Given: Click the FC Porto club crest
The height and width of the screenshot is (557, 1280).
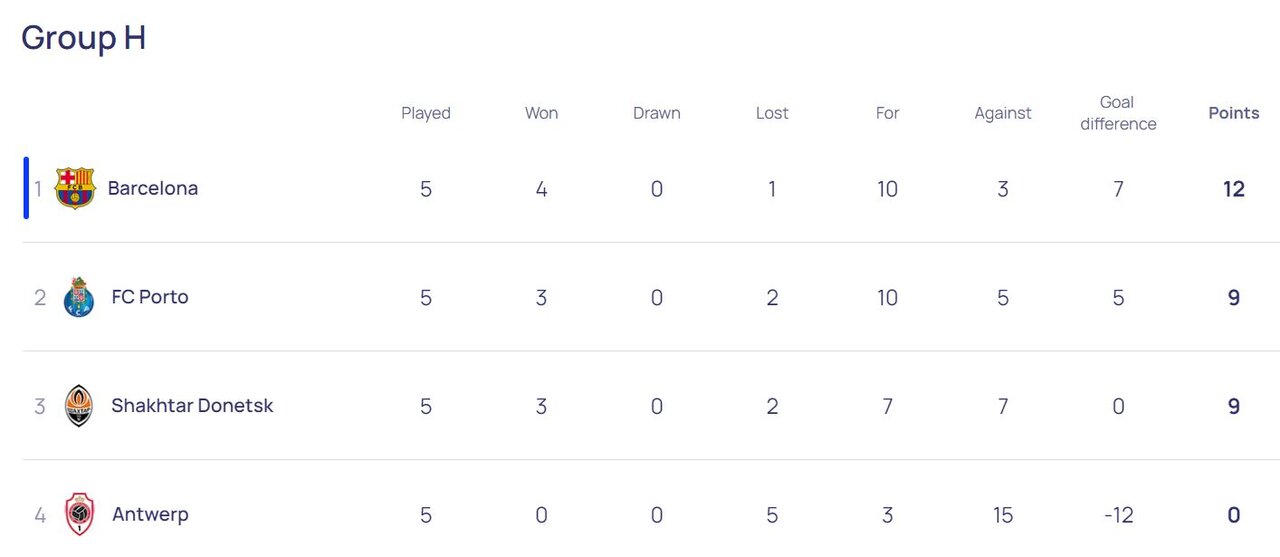Looking at the screenshot, I should click(78, 297).
